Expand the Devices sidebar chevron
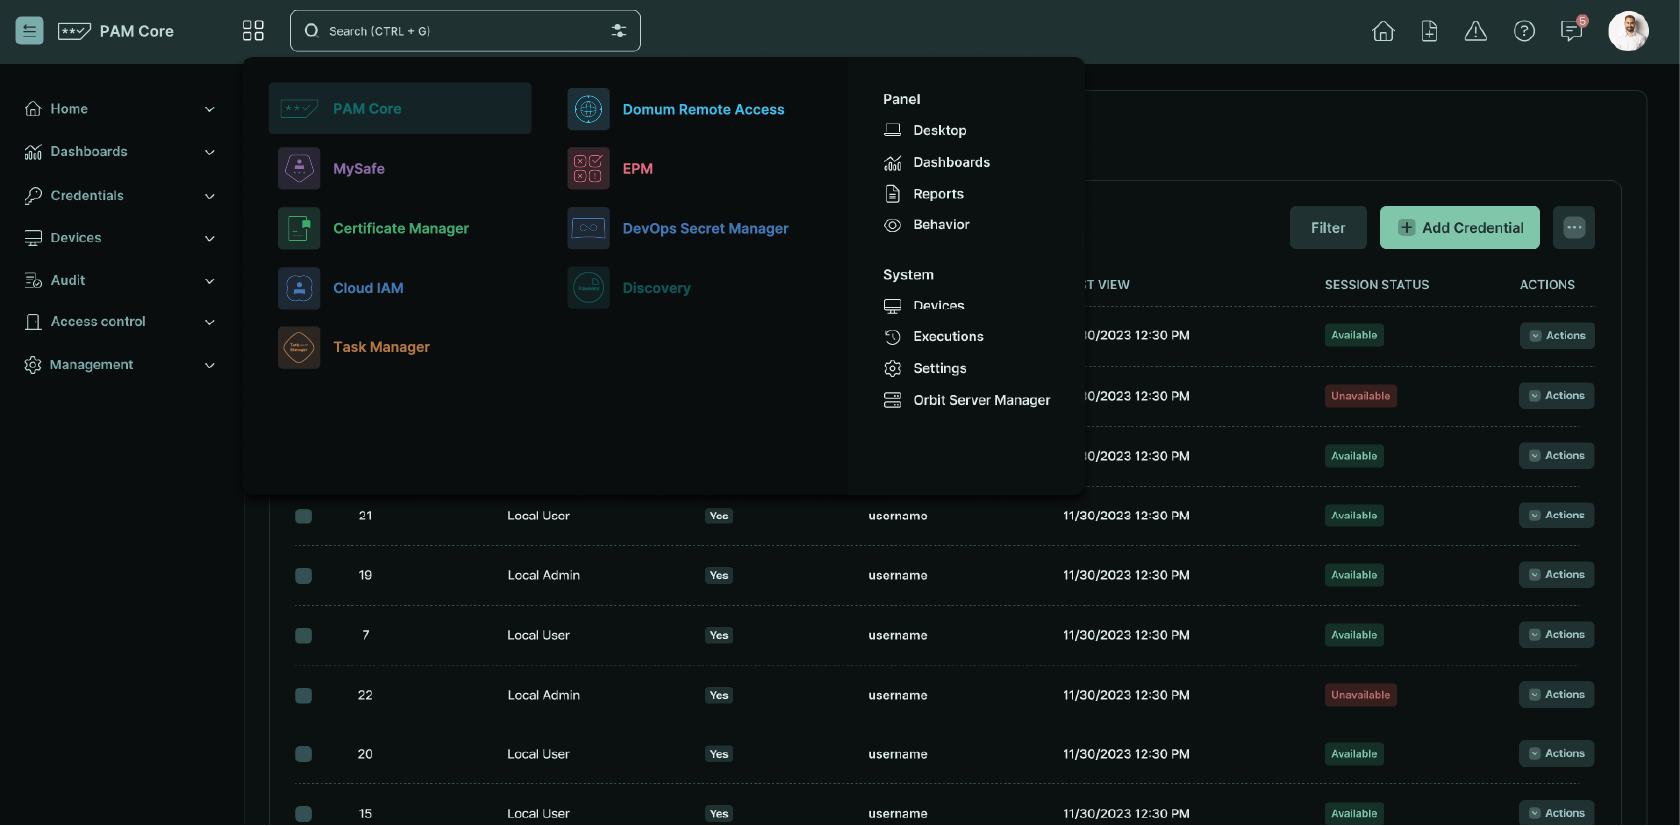The height and width of the screenshot is (826, 1680). click(x=210, y=238)
